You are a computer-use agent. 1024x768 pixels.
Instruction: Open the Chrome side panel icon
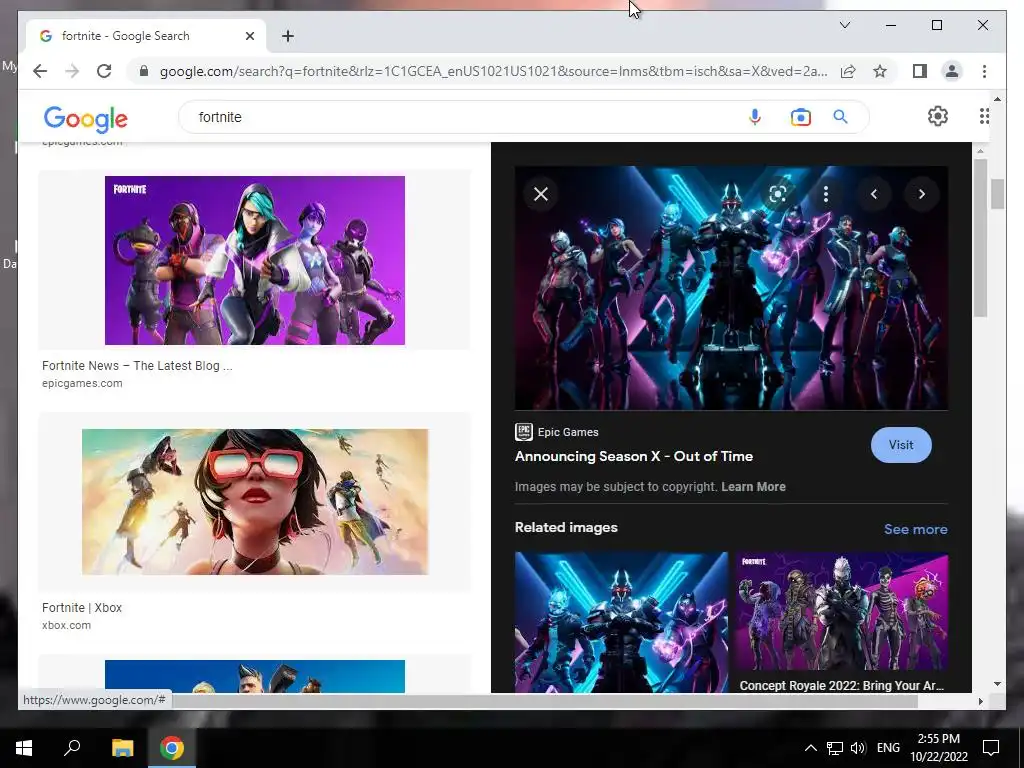pyautogui.click(x=920, y=71)
